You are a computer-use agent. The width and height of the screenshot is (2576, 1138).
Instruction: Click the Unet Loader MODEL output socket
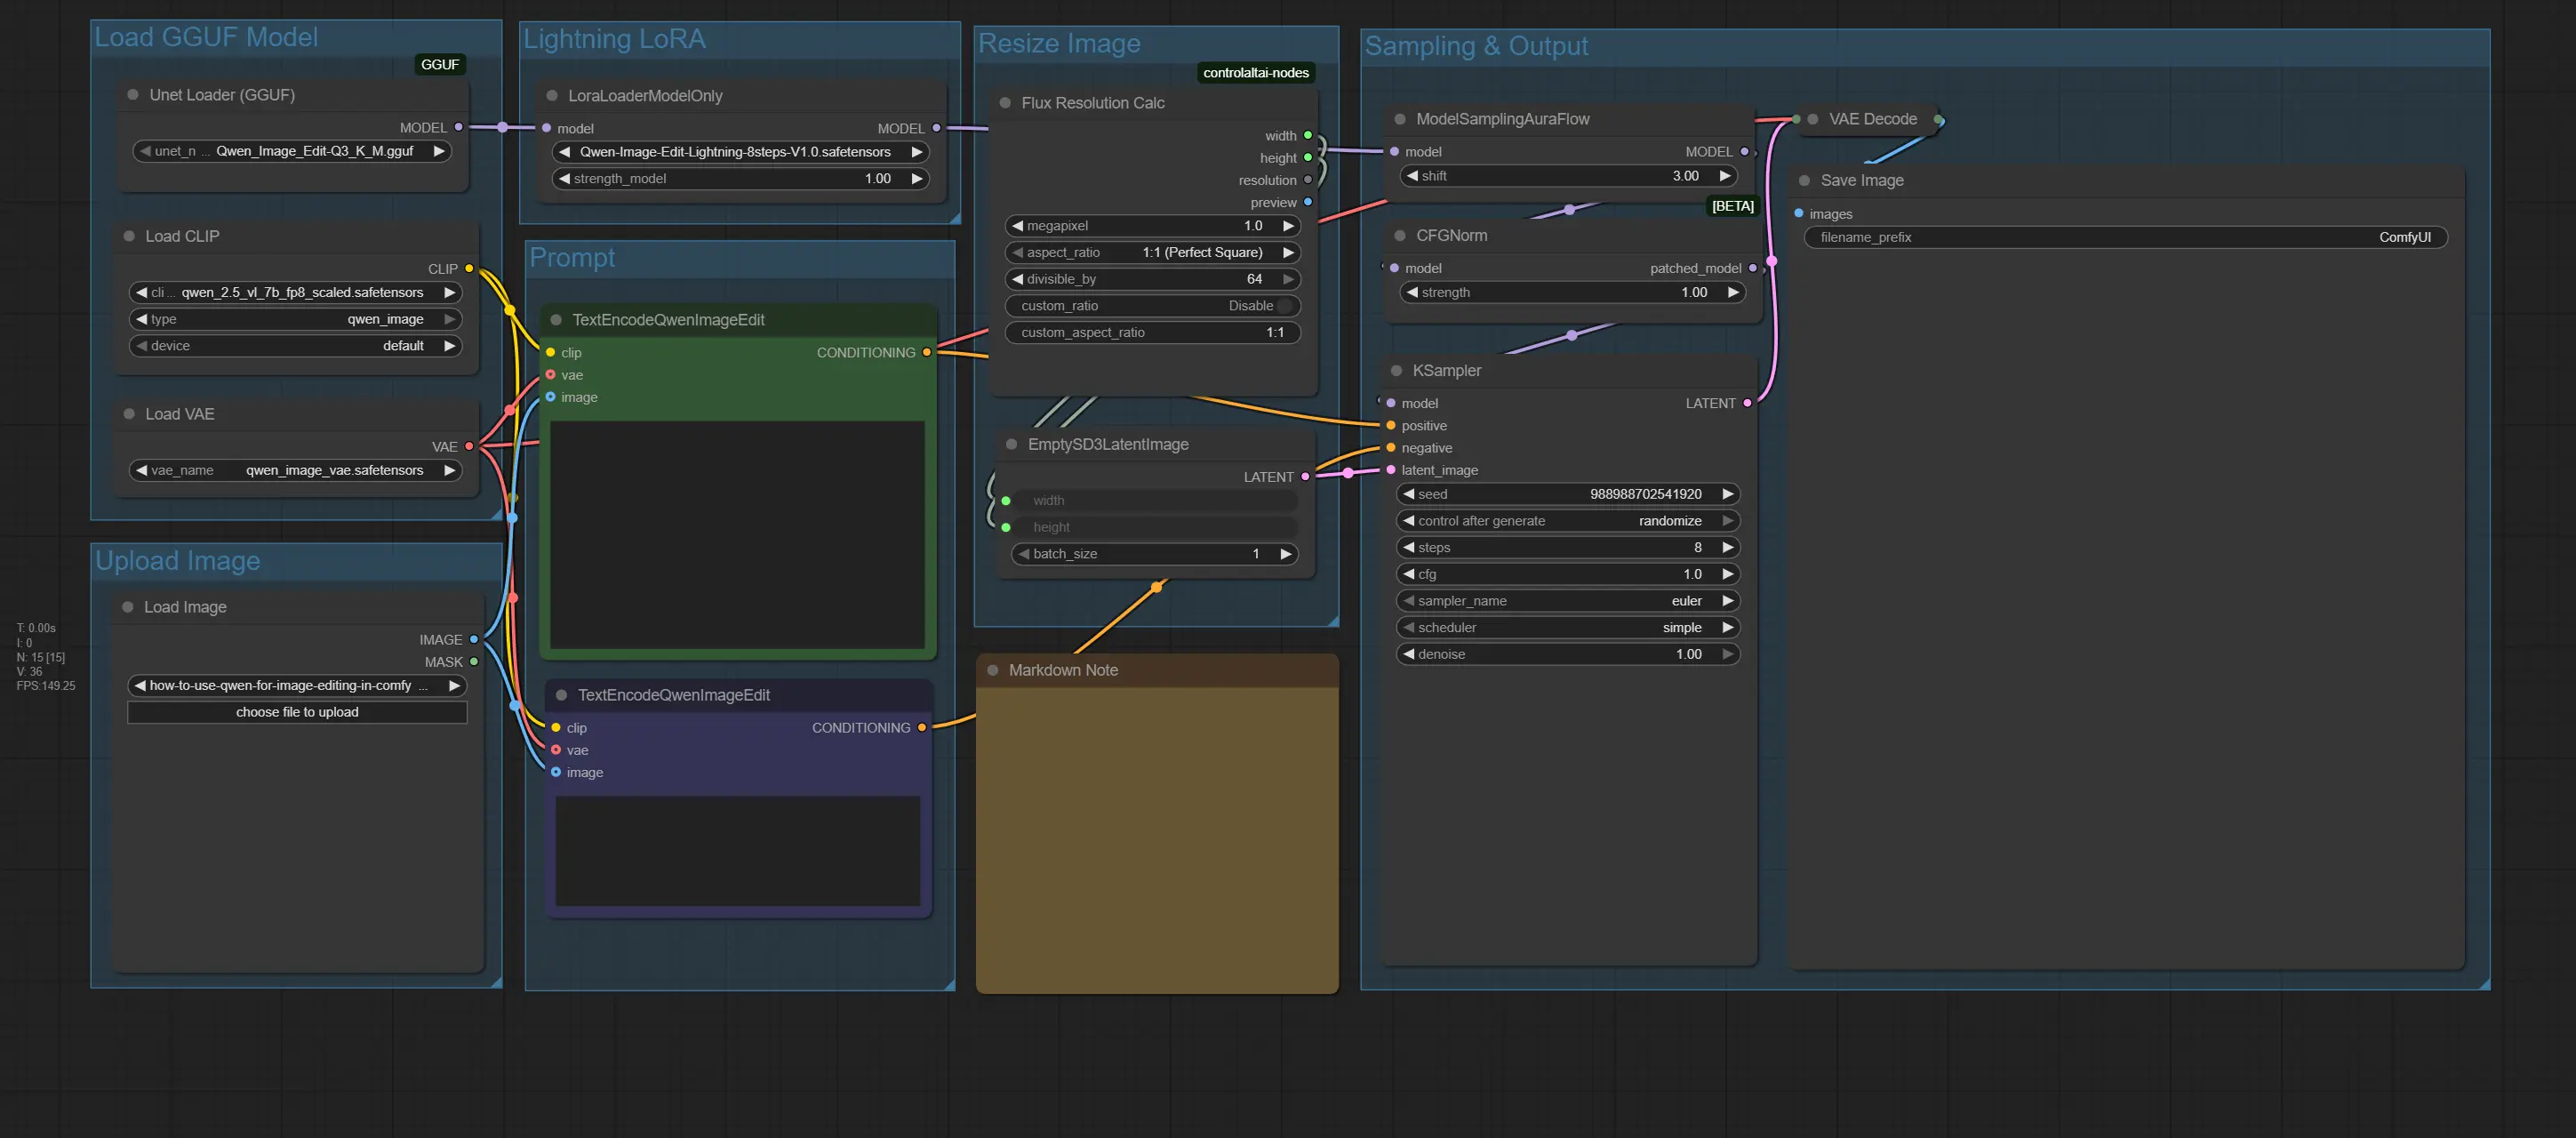[x=459, y=127]
